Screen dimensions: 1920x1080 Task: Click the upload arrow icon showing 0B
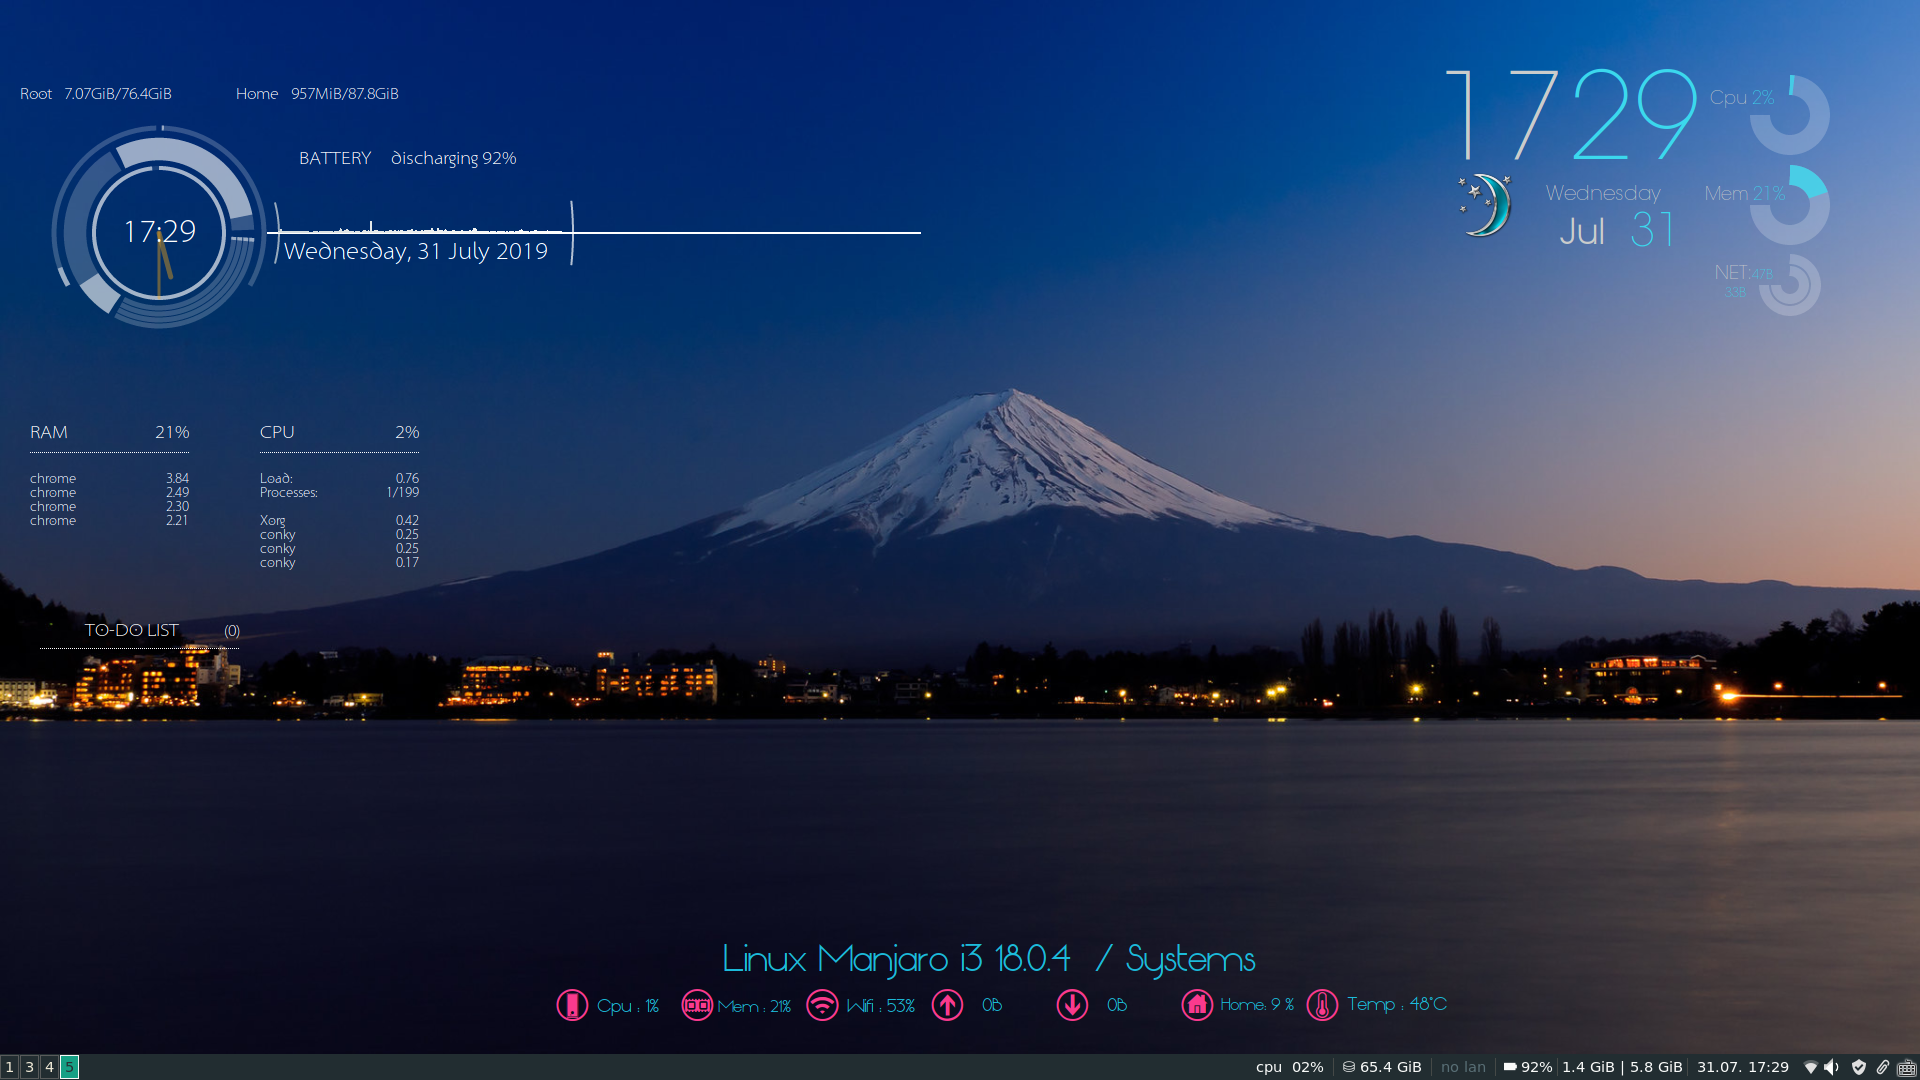pos(947,1005)
